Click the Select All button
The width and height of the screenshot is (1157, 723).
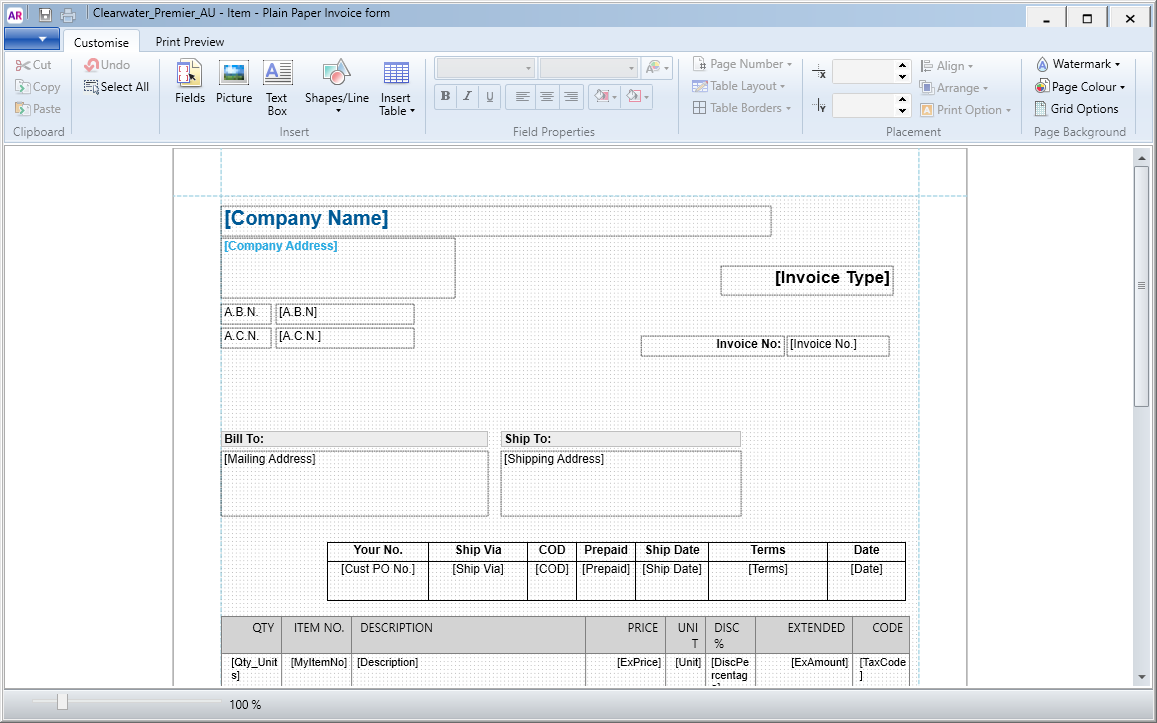(x=116, y=87)
